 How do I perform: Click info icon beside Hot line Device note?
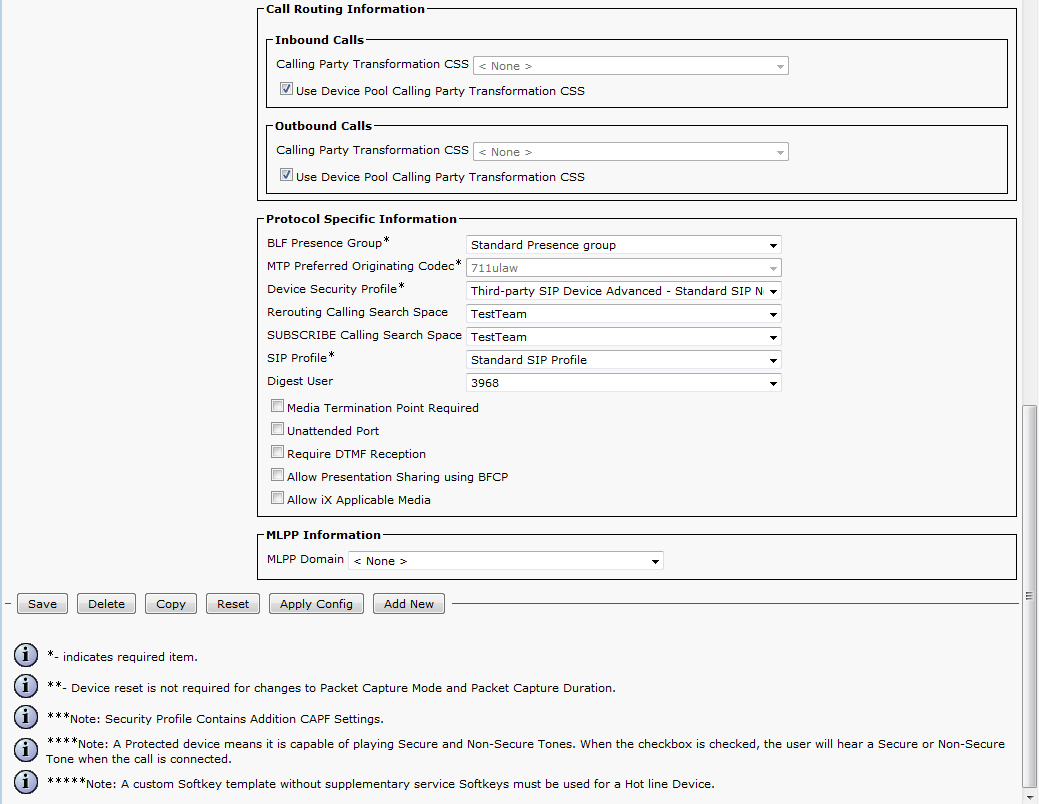[26, 783]
